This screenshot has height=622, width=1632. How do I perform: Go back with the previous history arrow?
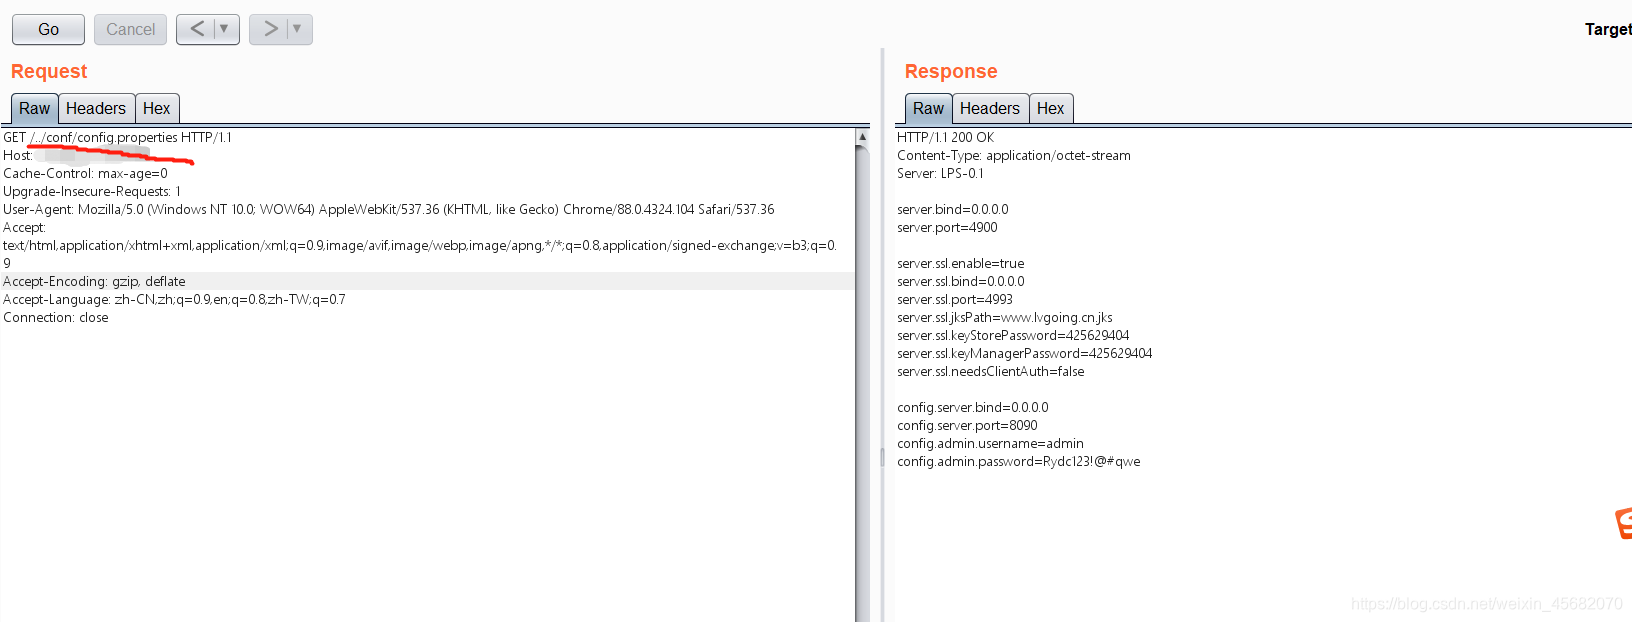pos(197,29)
